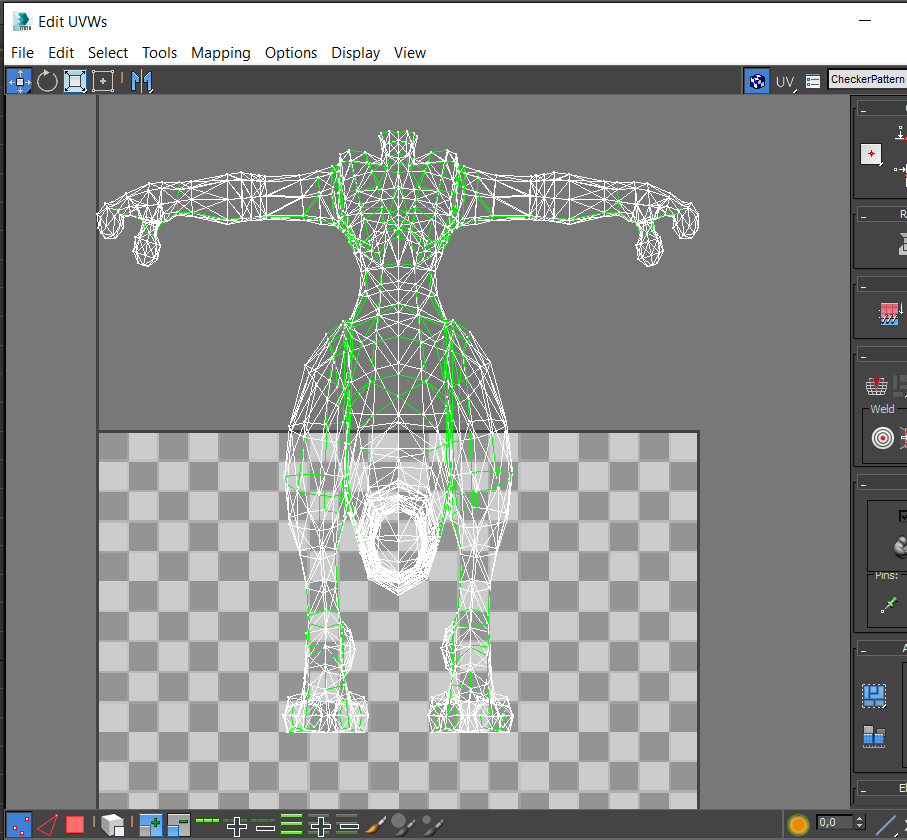Toggle the soft selection orange circle
The width and height of the screenshot is (907, 840).
798,825
